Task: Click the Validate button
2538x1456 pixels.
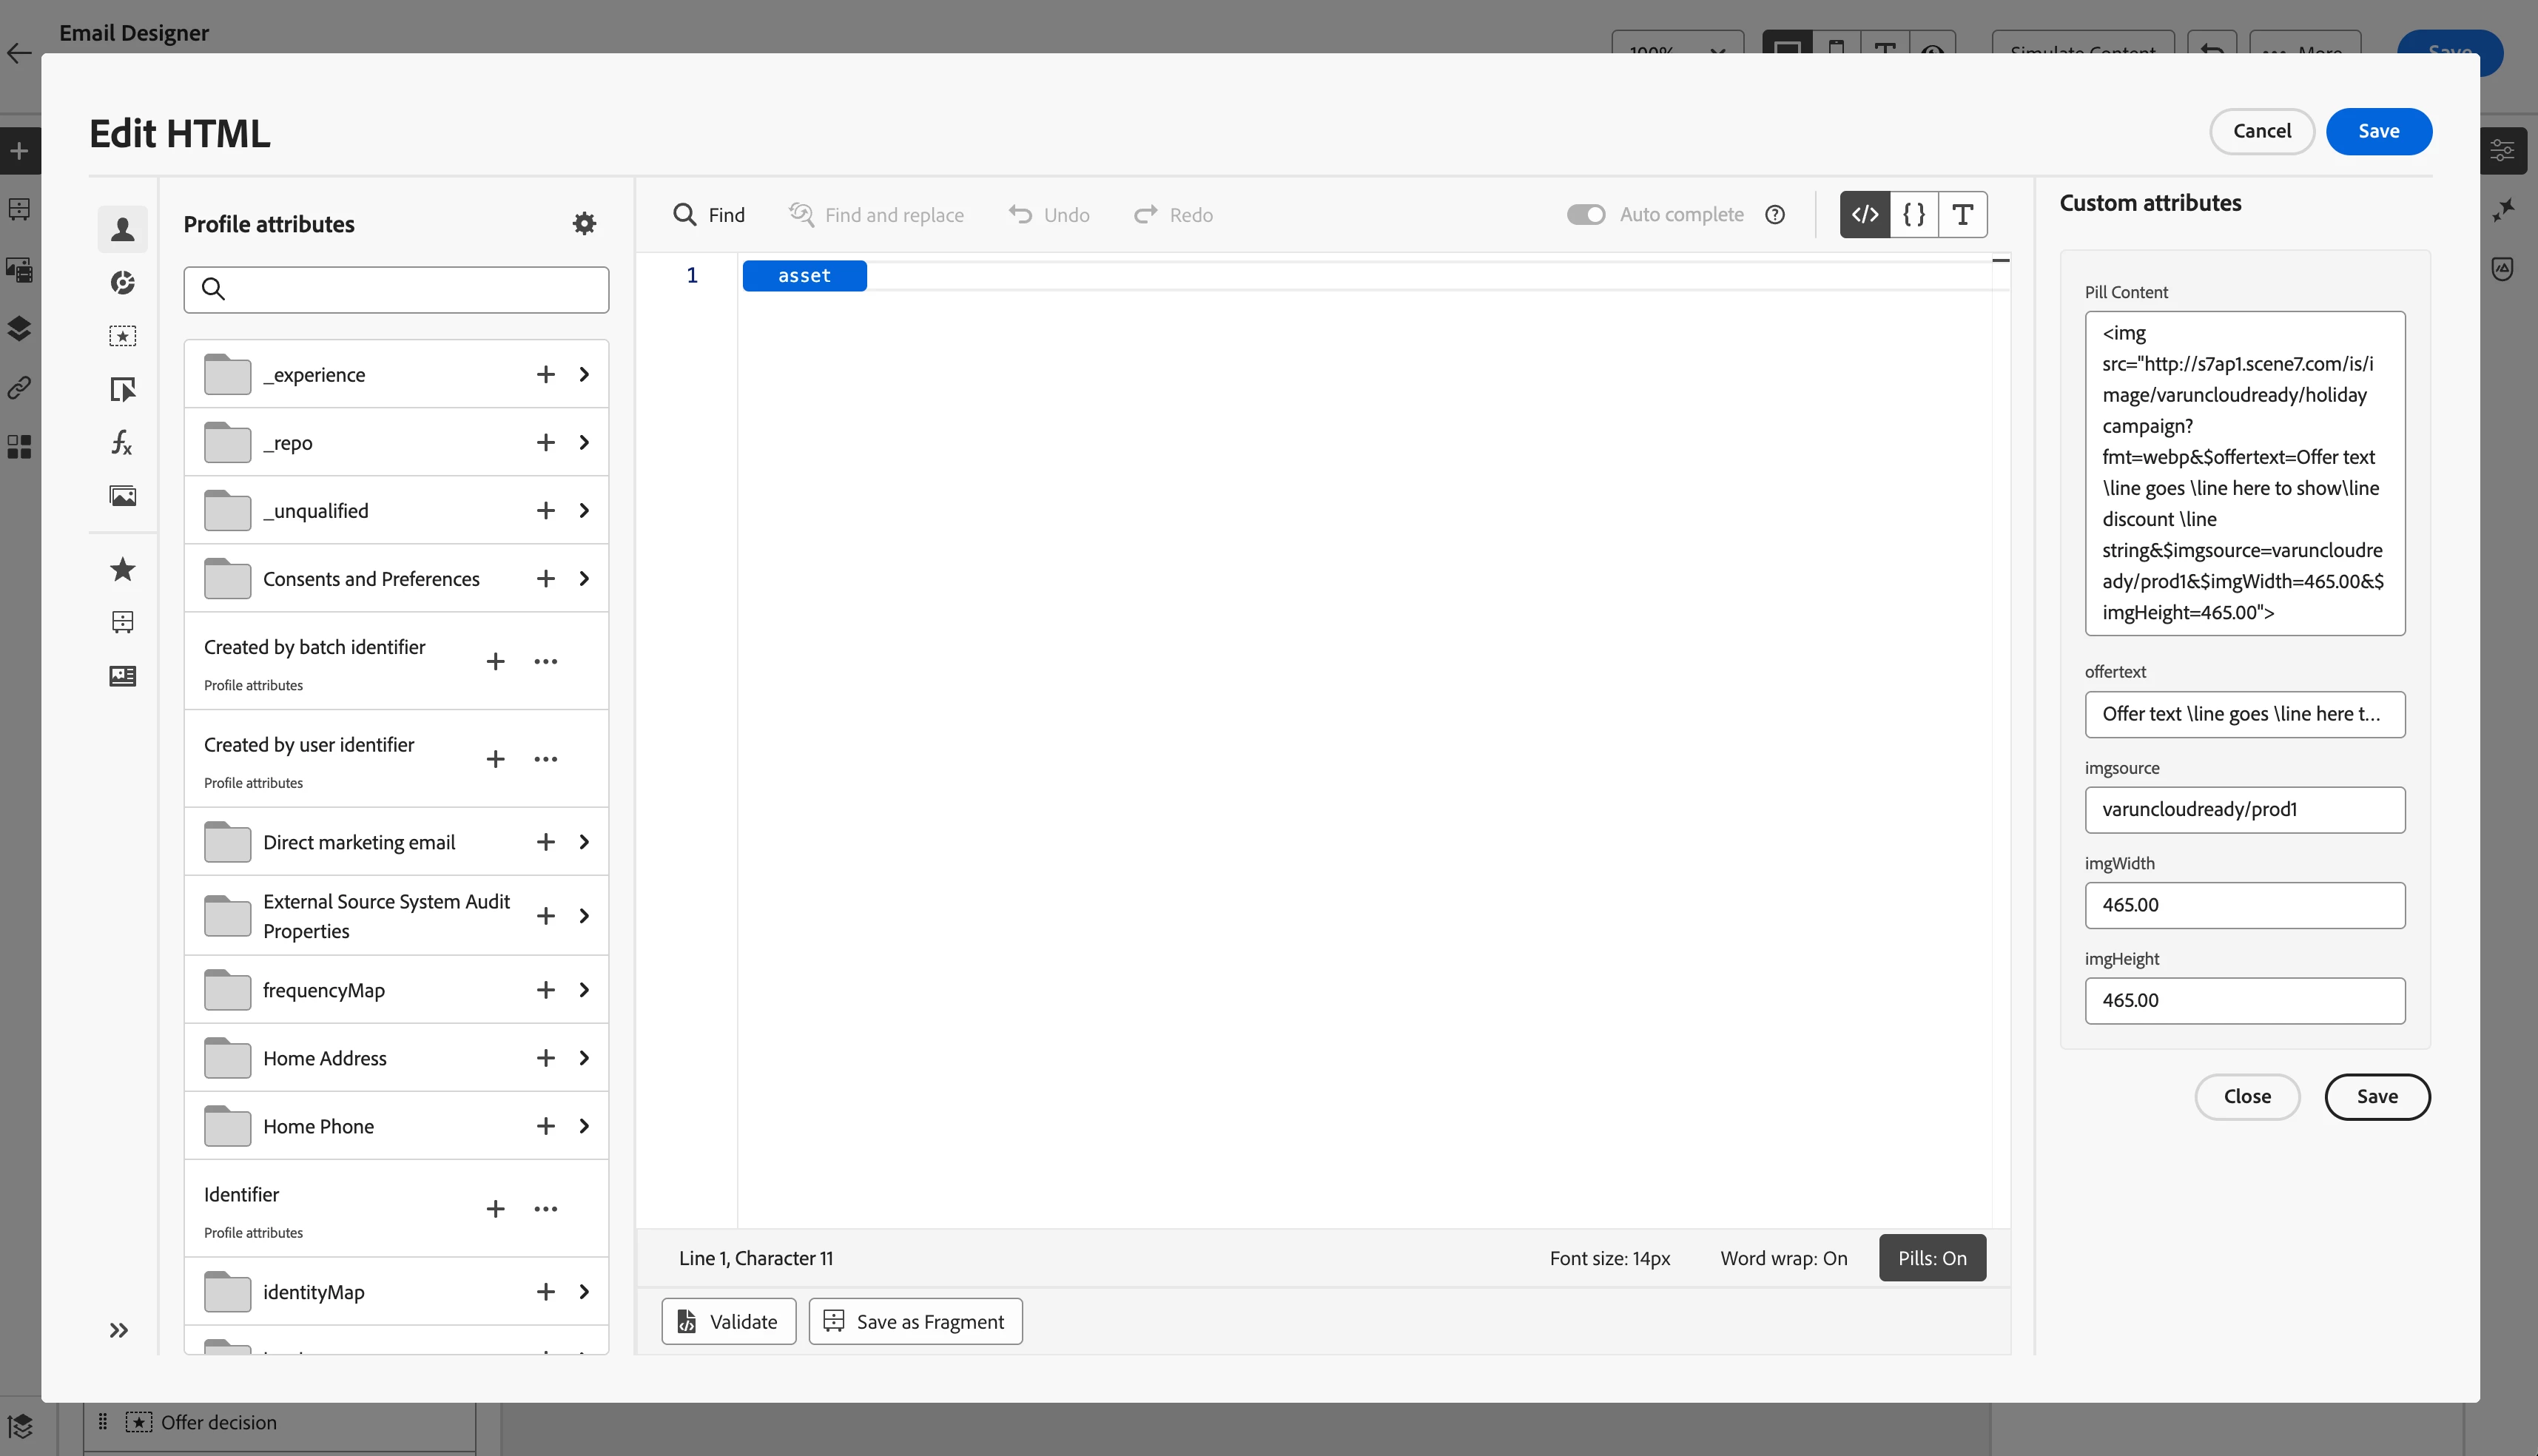Action: coord(728,1321)
